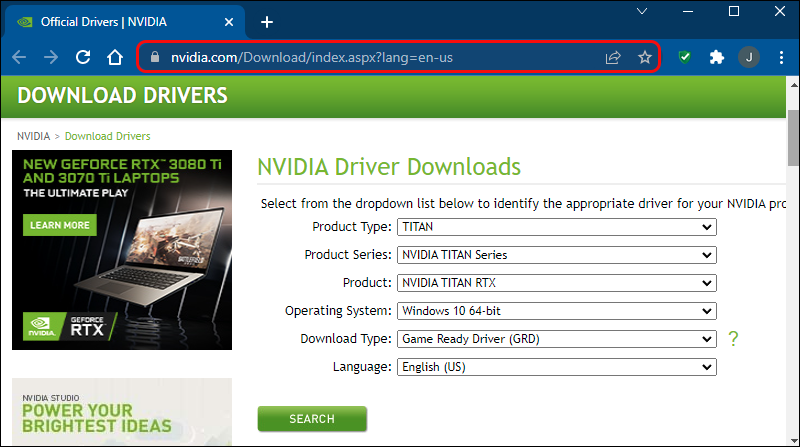Click the page vertical scrollbar thumb
The image size is (800, 447).
pyautogui.click(x=793, y=138)
